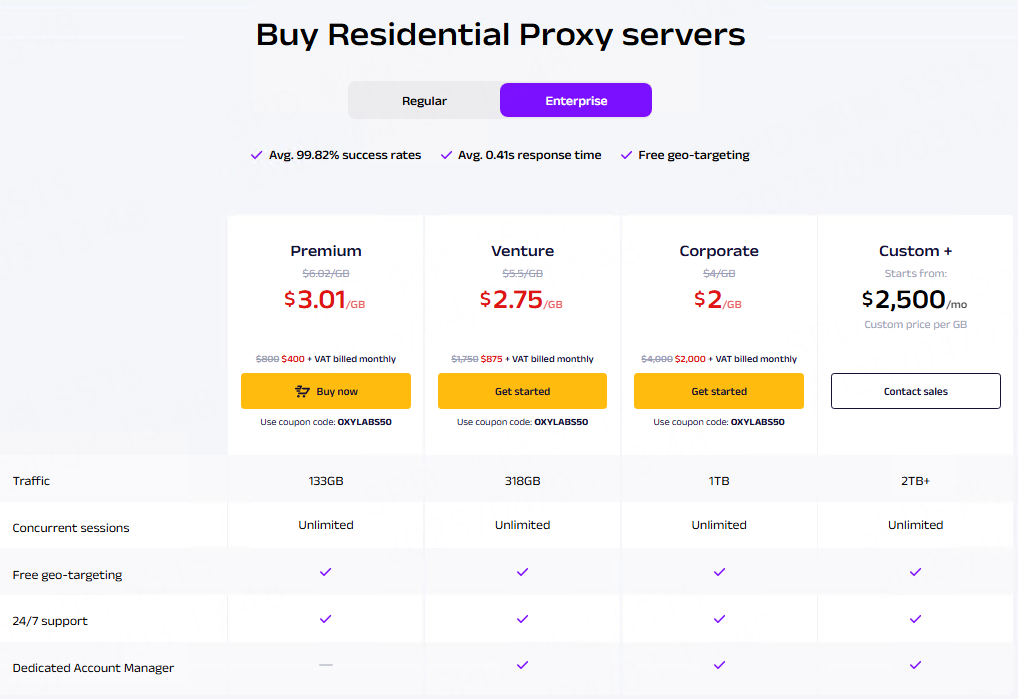
Task: Click Get started under Corporate plan
Action: point(719,391)
